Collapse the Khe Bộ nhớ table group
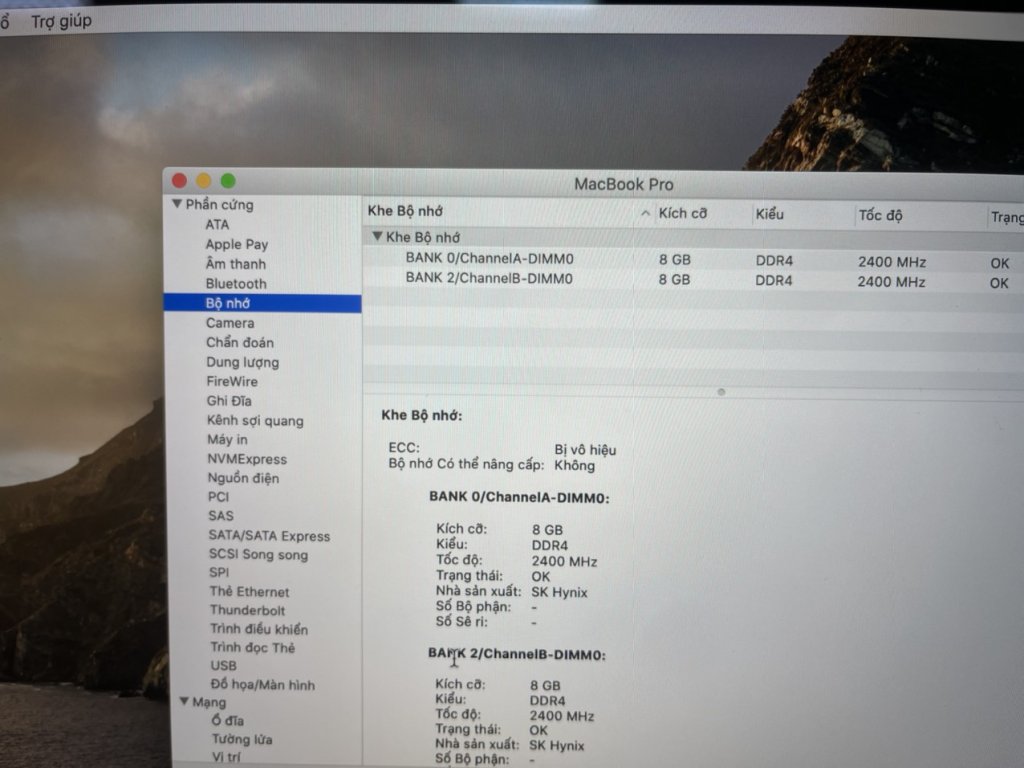The height and width of the screenshot is (768, 1024). click(x=377, y=236)
